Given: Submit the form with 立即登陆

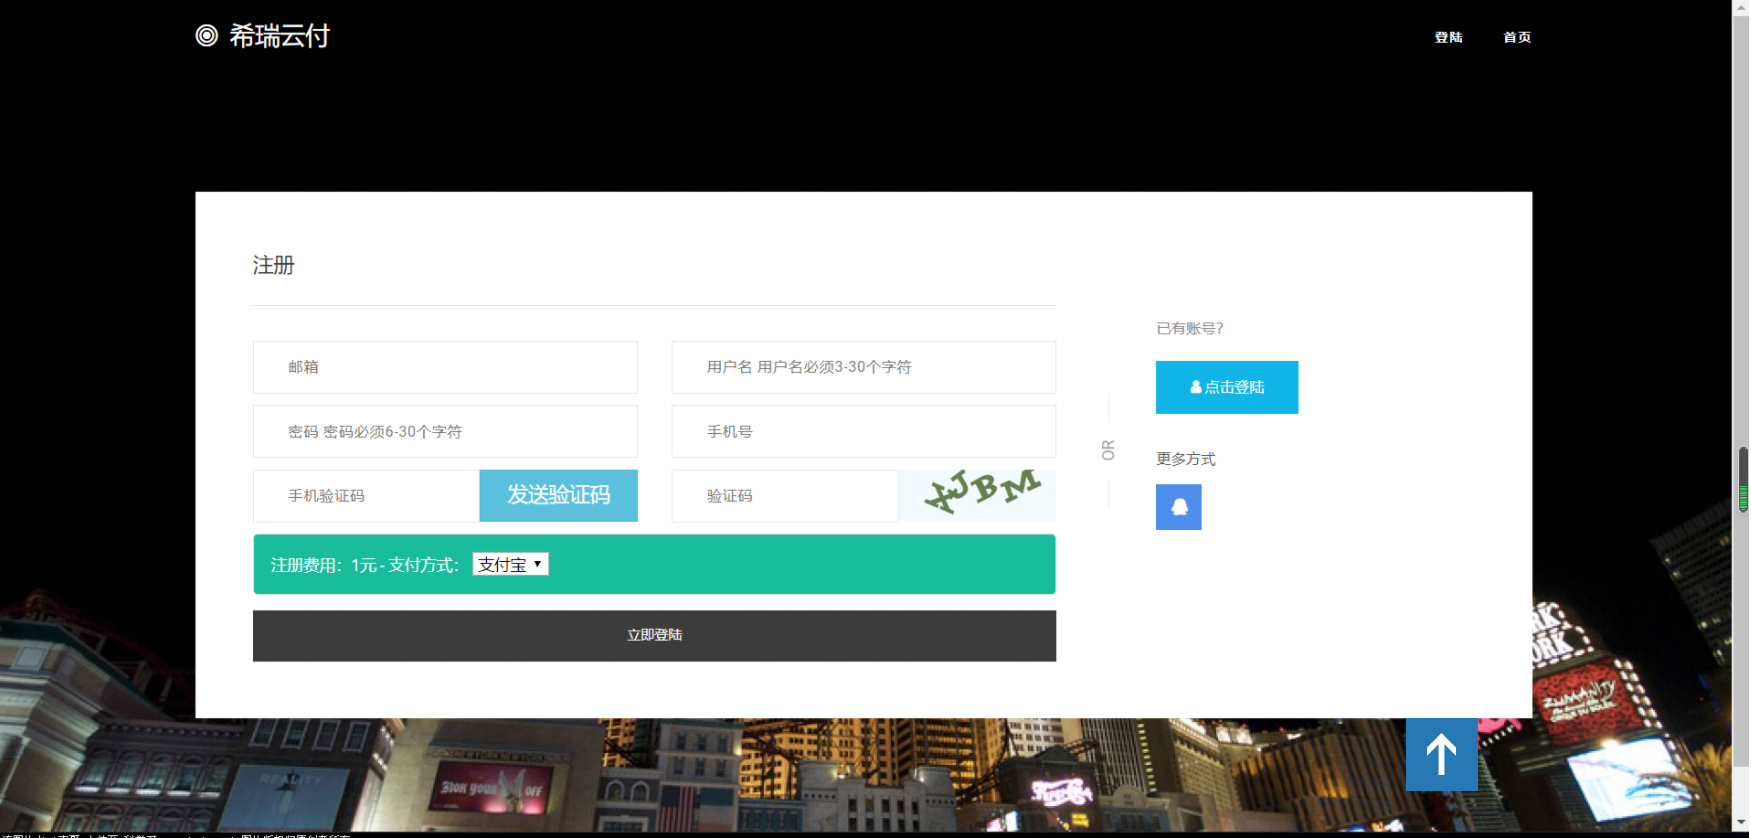Looking at the screenshot, I should (654, 636).
